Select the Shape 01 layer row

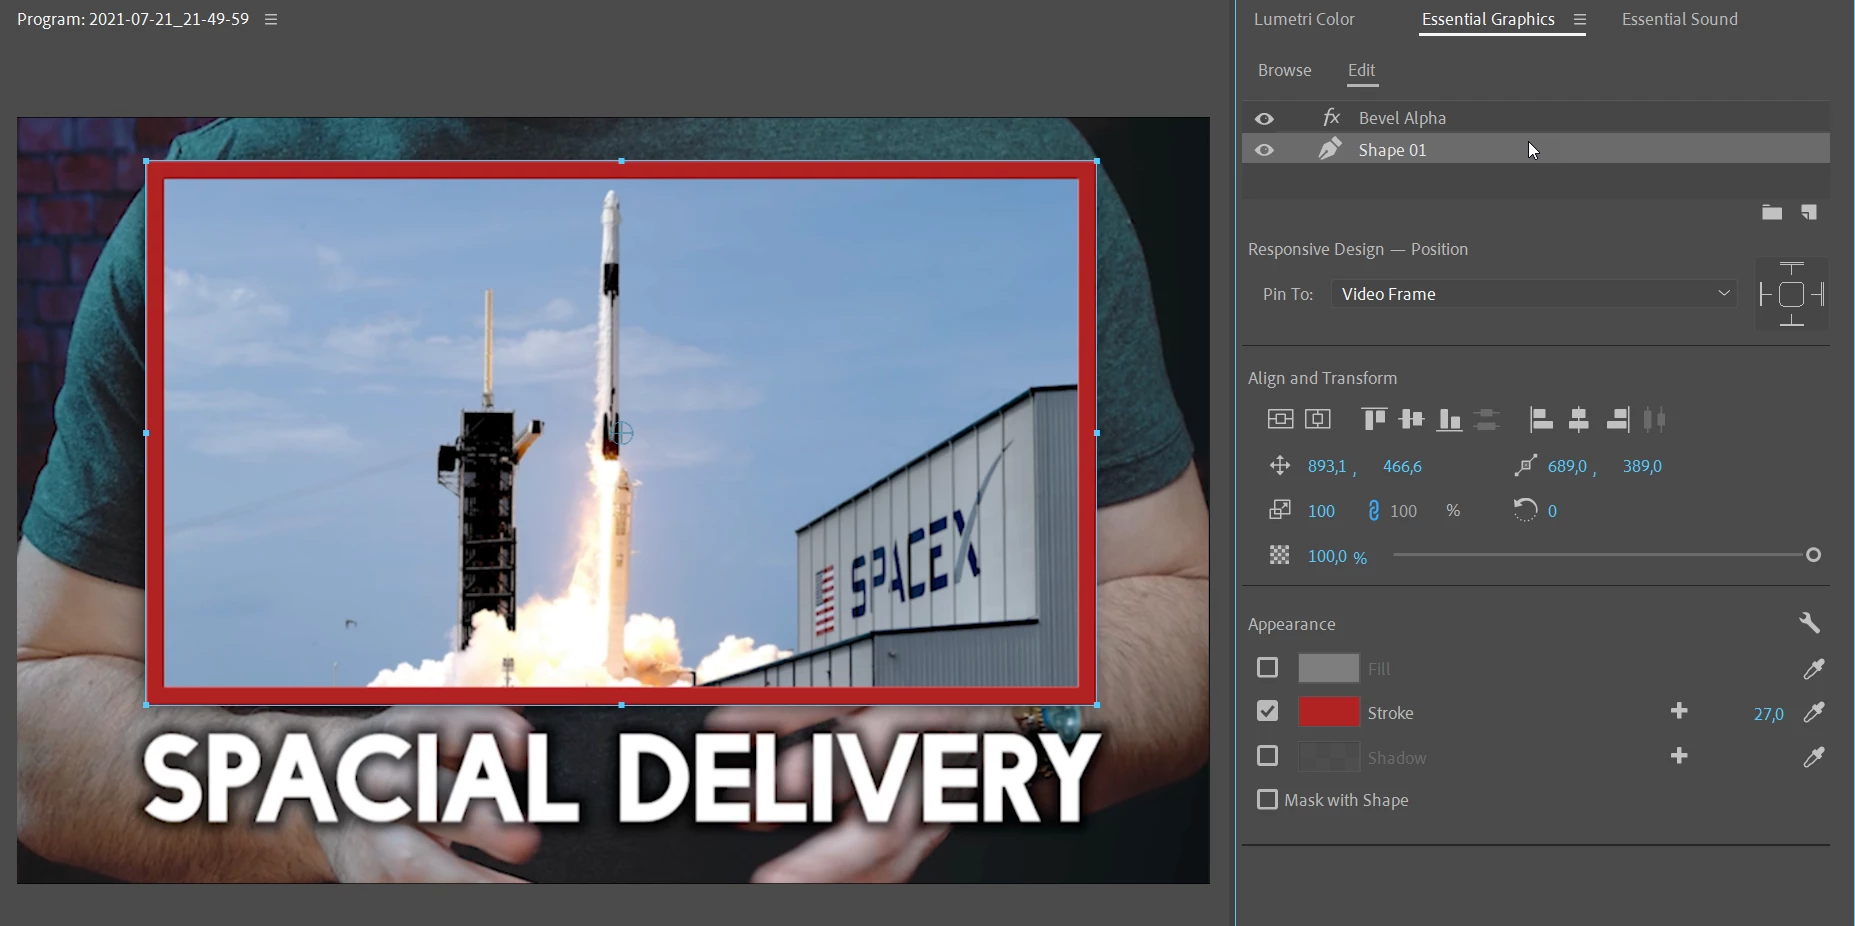(x=1536, y=150)
